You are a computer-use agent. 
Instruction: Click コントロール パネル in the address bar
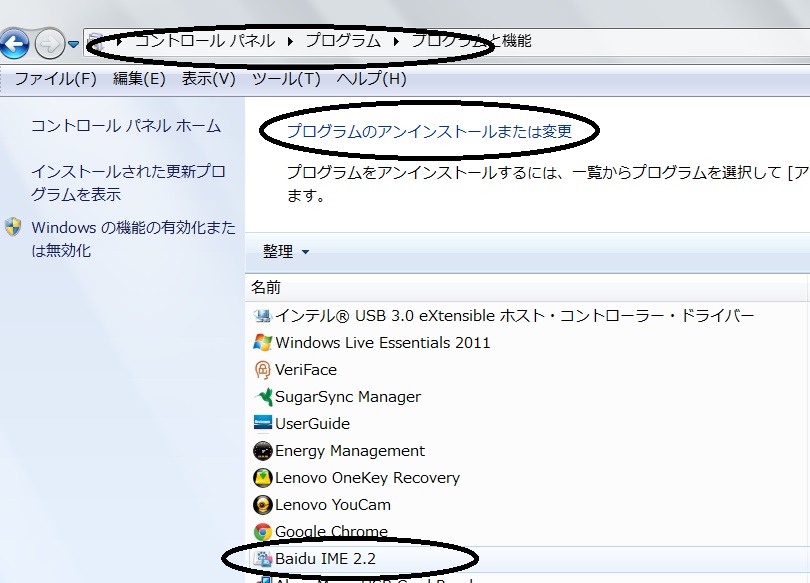pos(205,41)
